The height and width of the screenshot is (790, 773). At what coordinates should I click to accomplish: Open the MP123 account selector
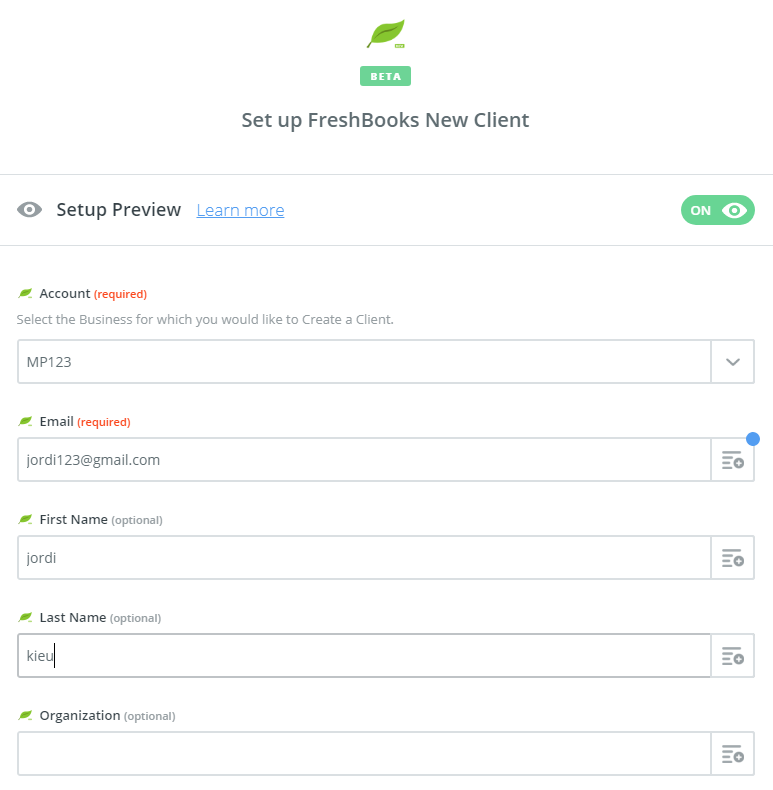[x=364, y=362]
